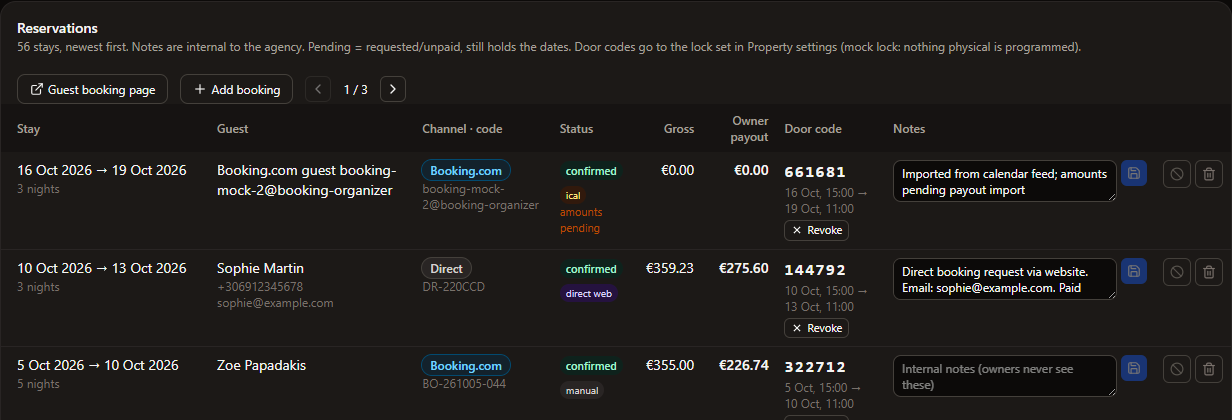Screen dimensions: 1232x420
Task: Click the Channel · code column header
Action: (x=462, y=129)
